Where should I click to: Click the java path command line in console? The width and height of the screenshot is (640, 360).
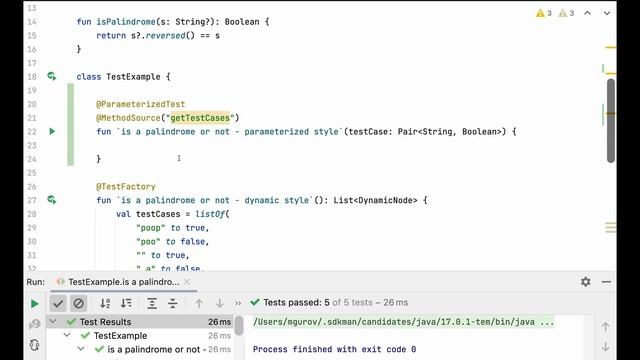[404, 322]
